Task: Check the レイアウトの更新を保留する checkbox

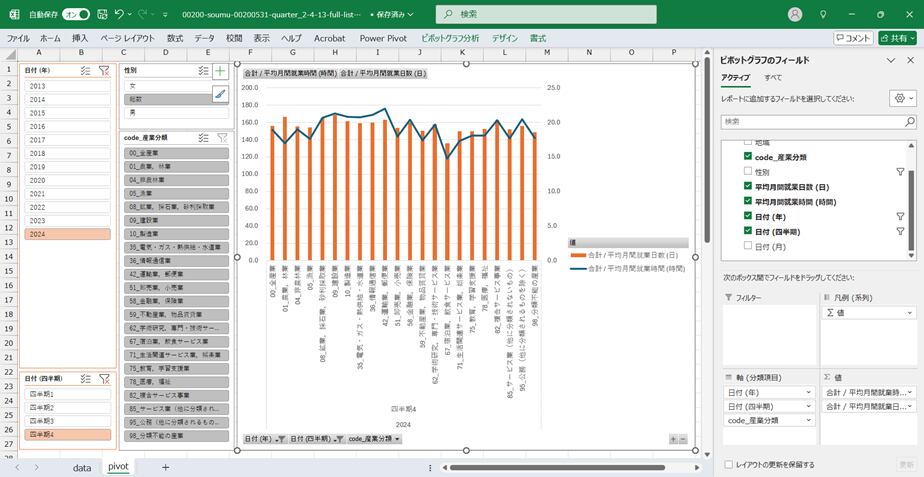Action: click(x=728, y=464)
